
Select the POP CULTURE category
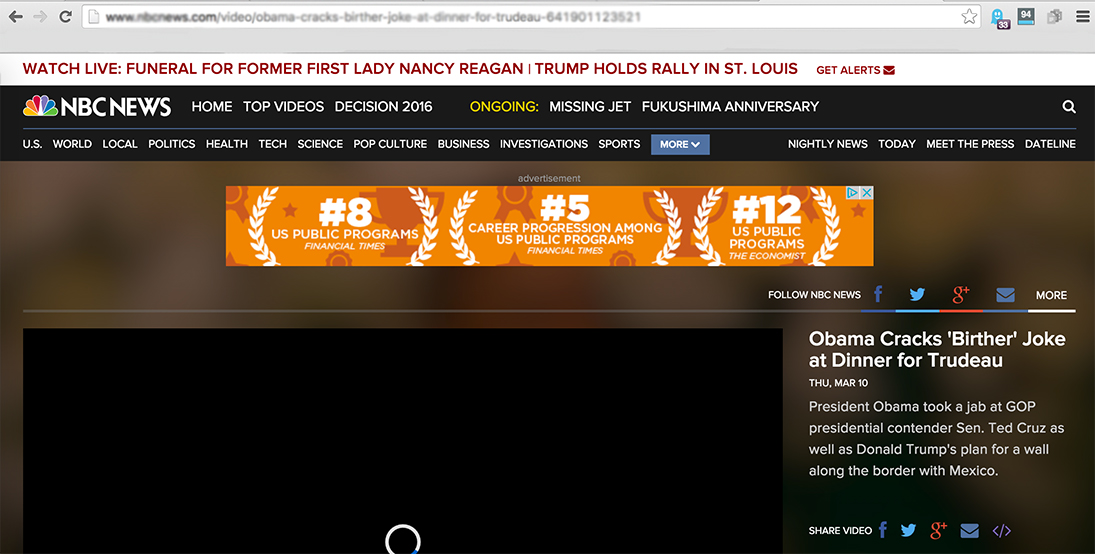[x=390, y=144]
